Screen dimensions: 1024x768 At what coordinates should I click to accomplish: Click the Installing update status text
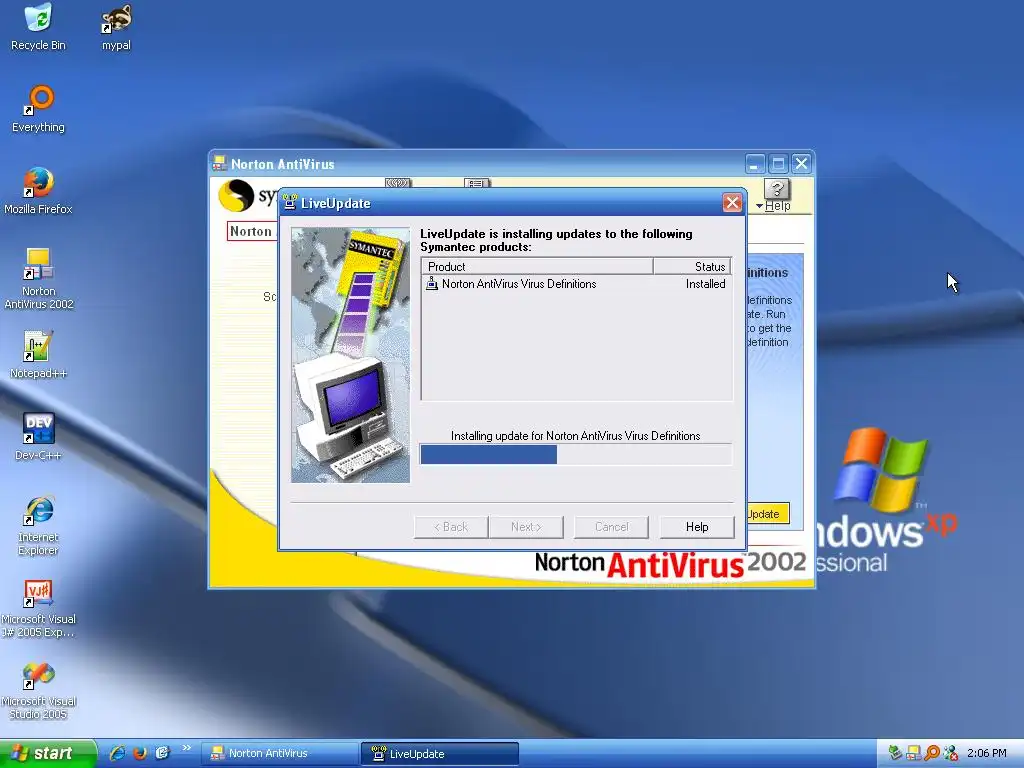575,436
